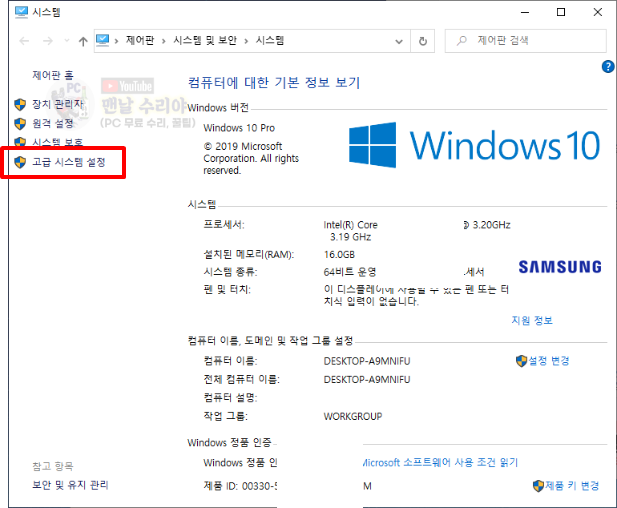Click the SAMSUNG manufacturer logo
Screen dimensions: 617x508
coord(560,267)
